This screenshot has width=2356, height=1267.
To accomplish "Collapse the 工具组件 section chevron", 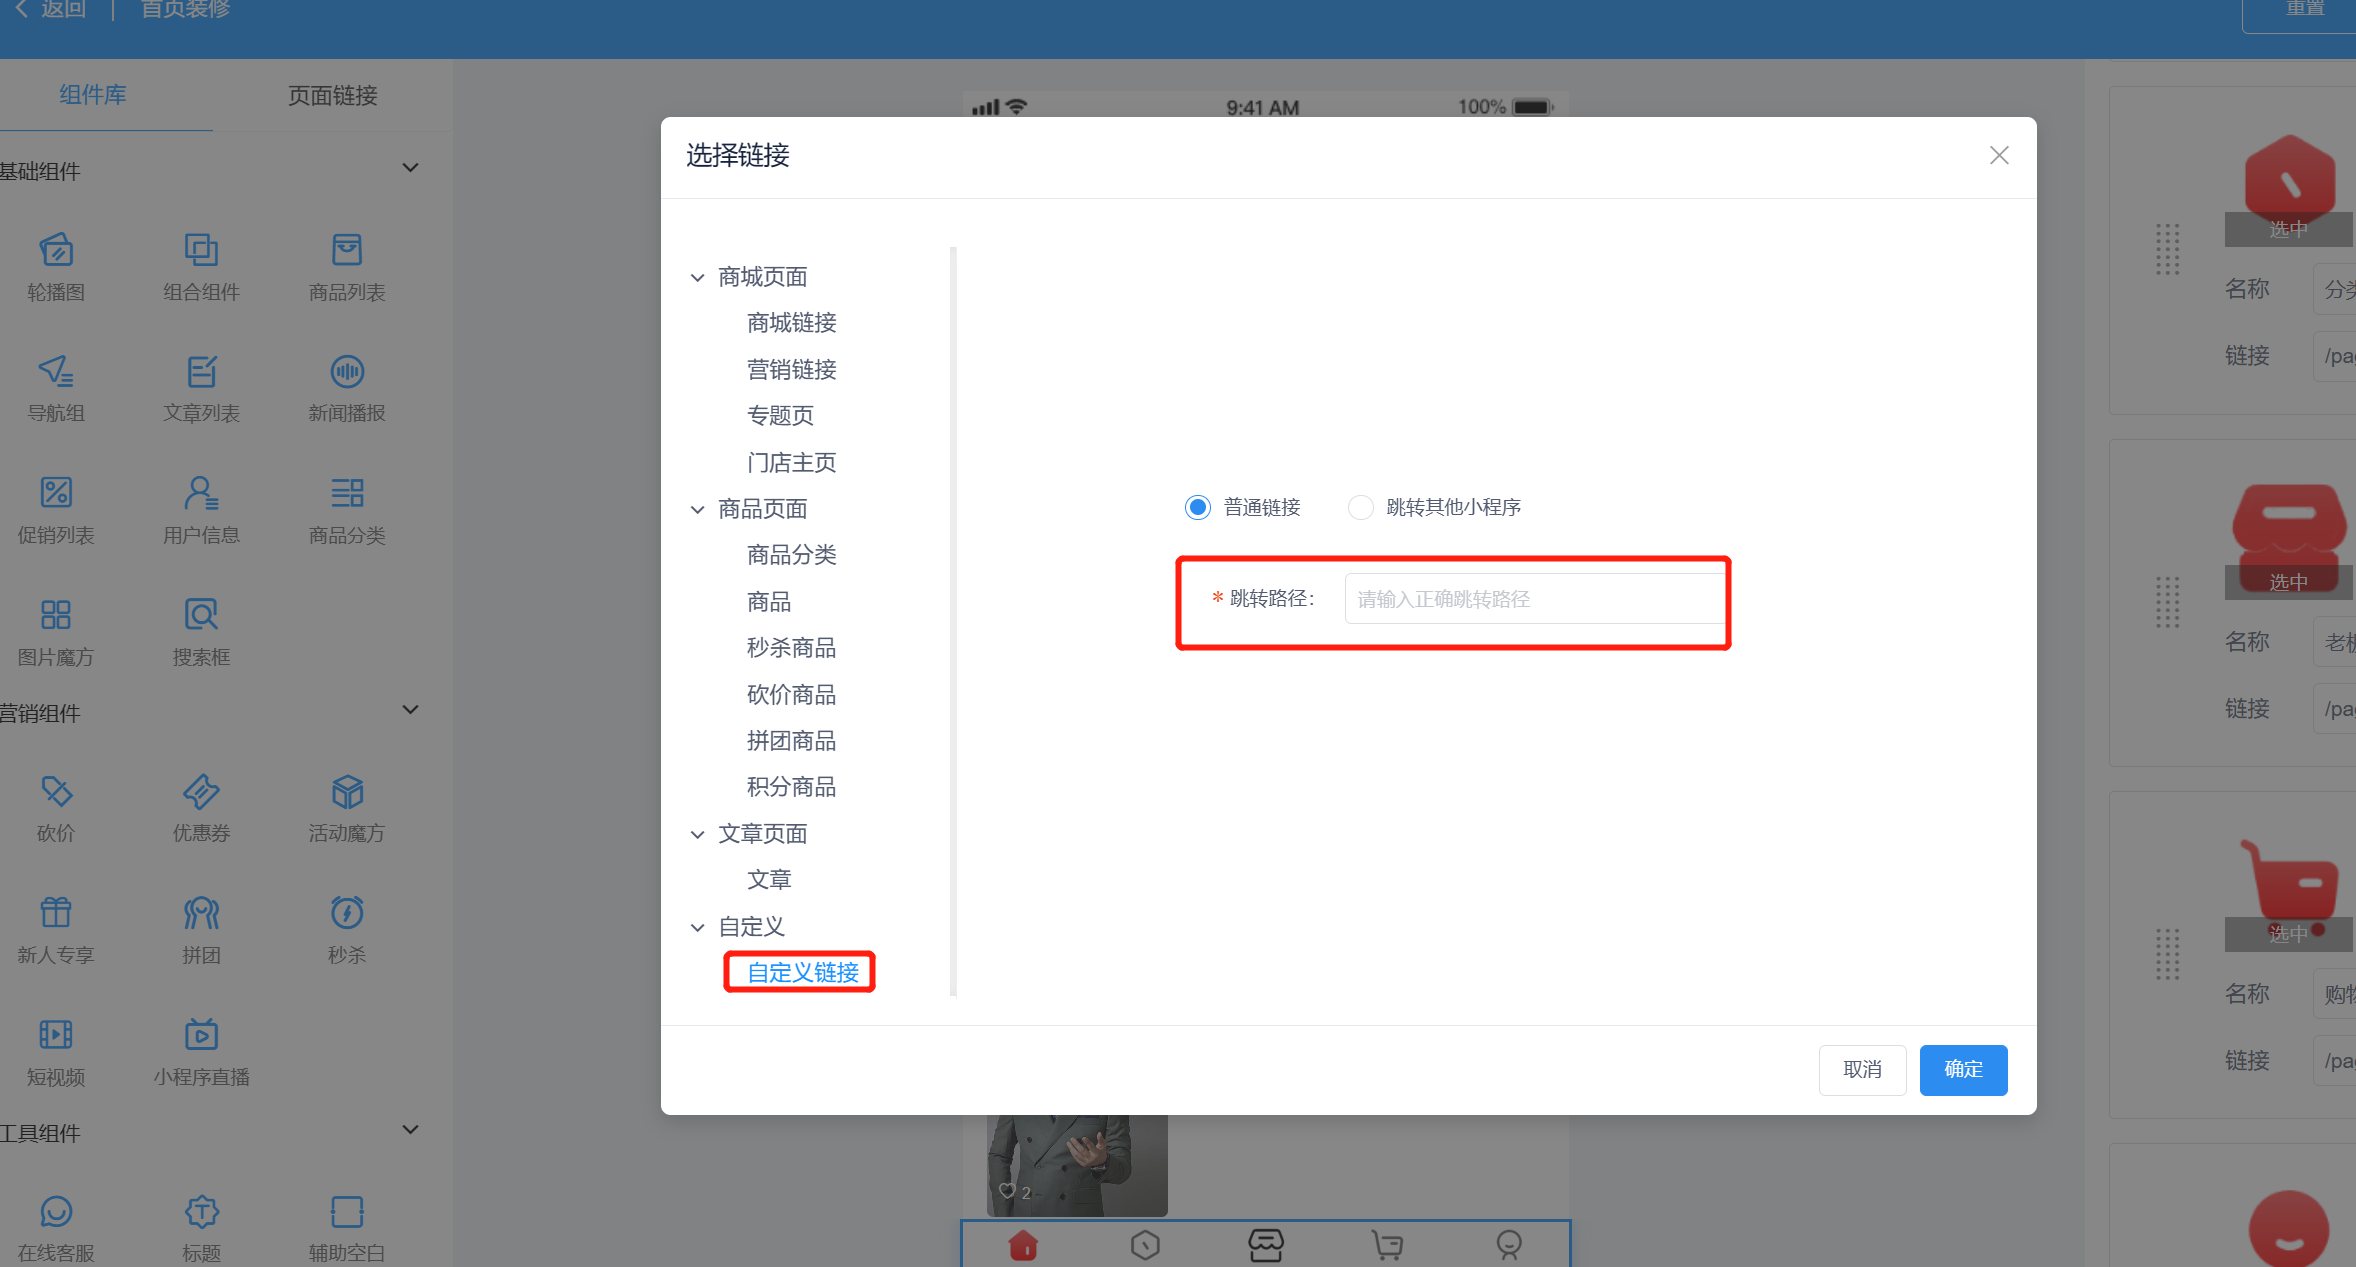I will click(410, 1130).
